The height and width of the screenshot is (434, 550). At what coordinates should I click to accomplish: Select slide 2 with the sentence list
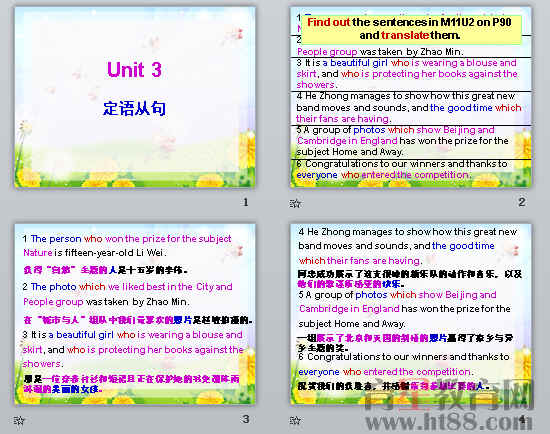click(411, 97)
